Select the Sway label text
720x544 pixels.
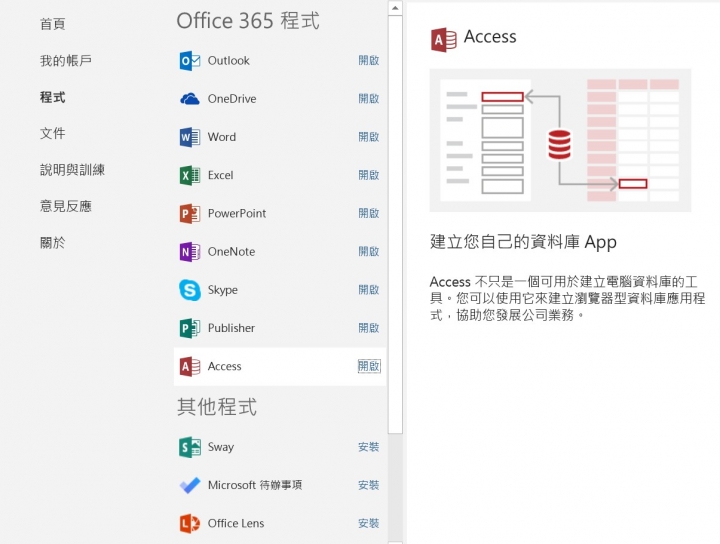coord(221,447)
